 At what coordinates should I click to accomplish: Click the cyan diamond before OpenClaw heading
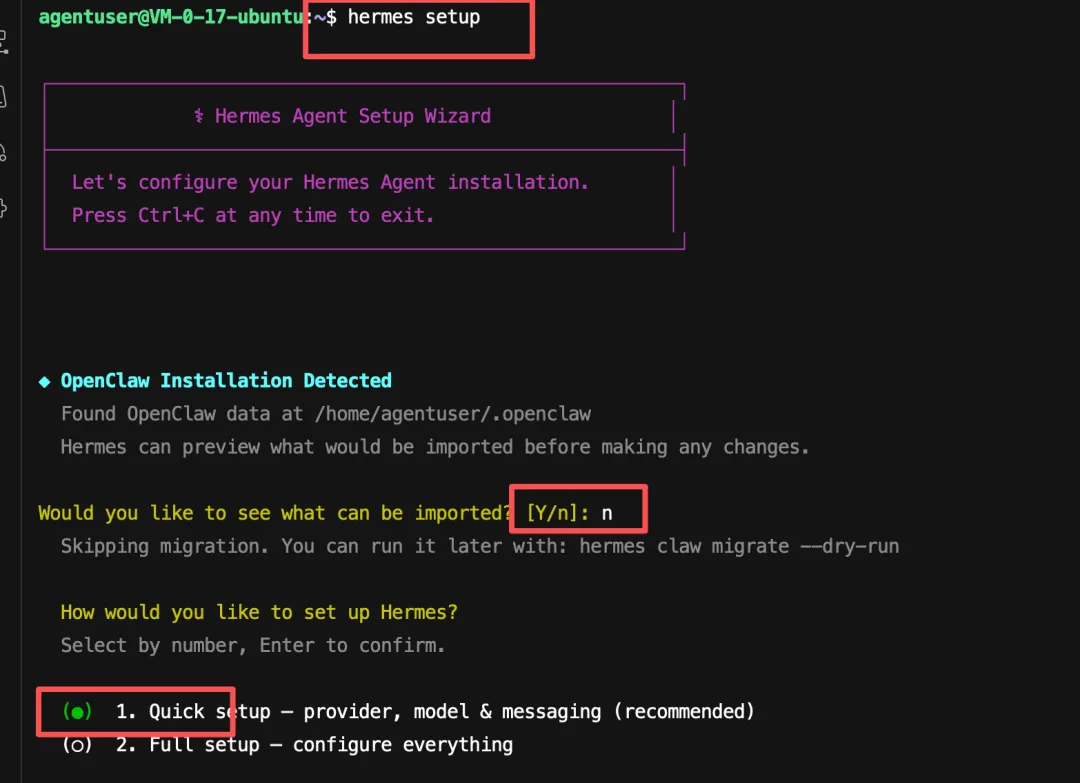click(x=45, y=382)
